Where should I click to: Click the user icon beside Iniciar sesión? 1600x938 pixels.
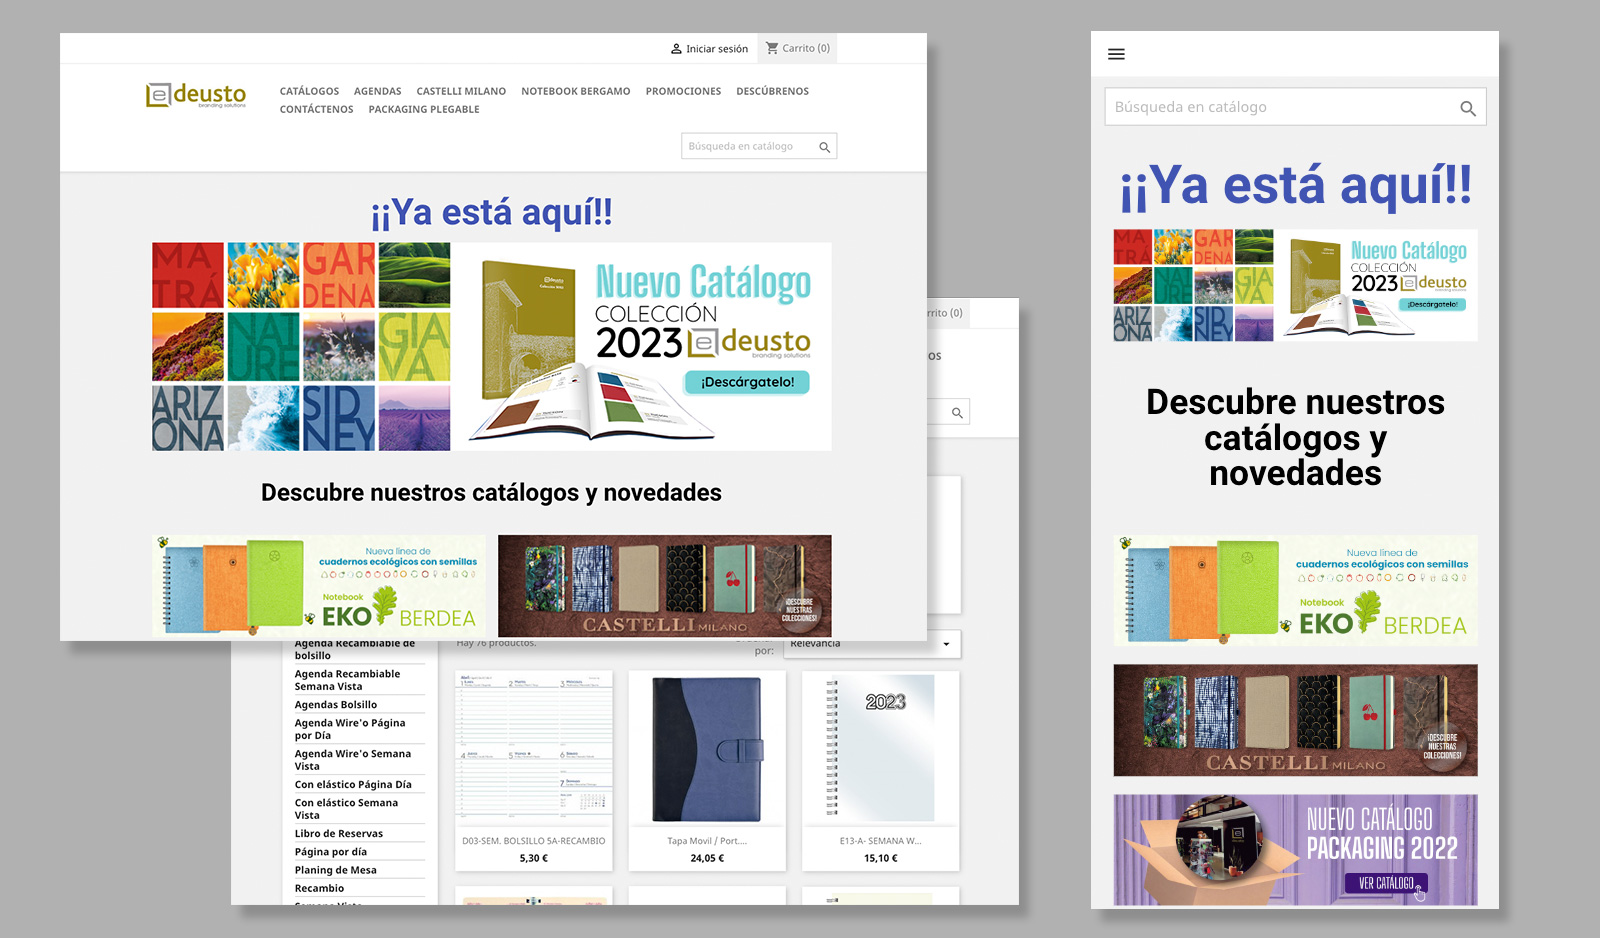[676, 48]
